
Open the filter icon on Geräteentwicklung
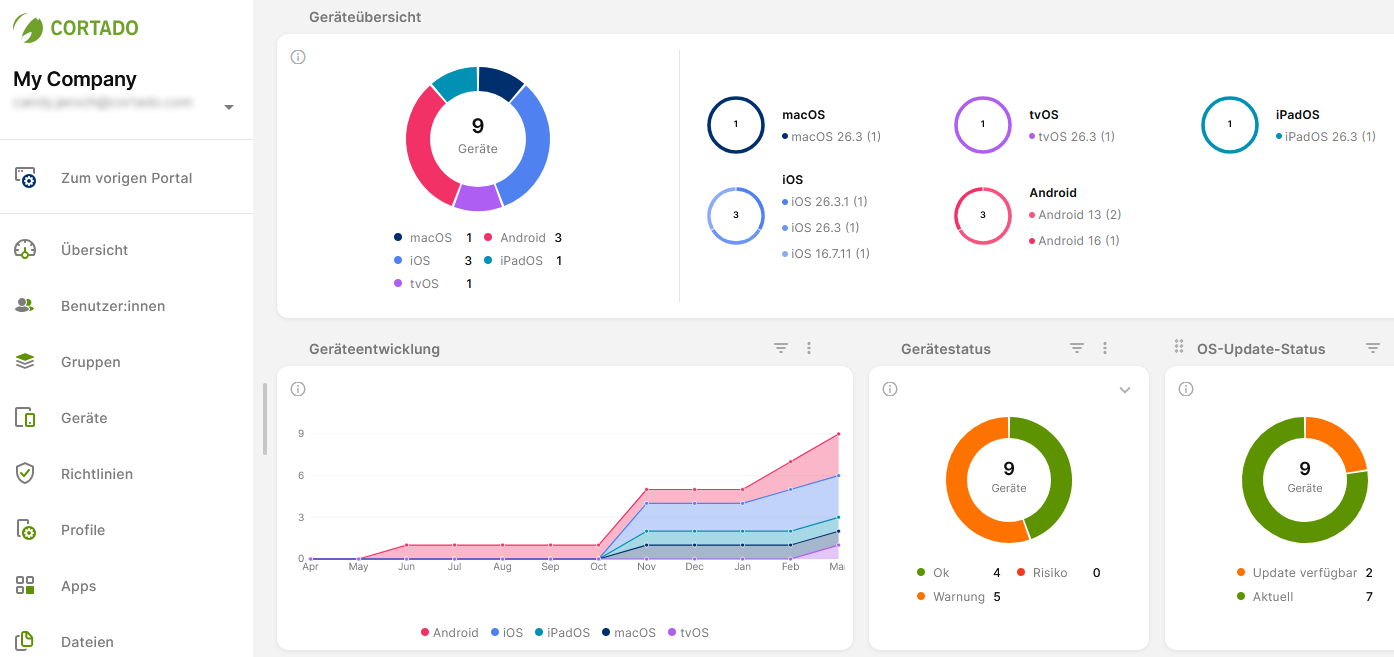click(x=781, y=347)
